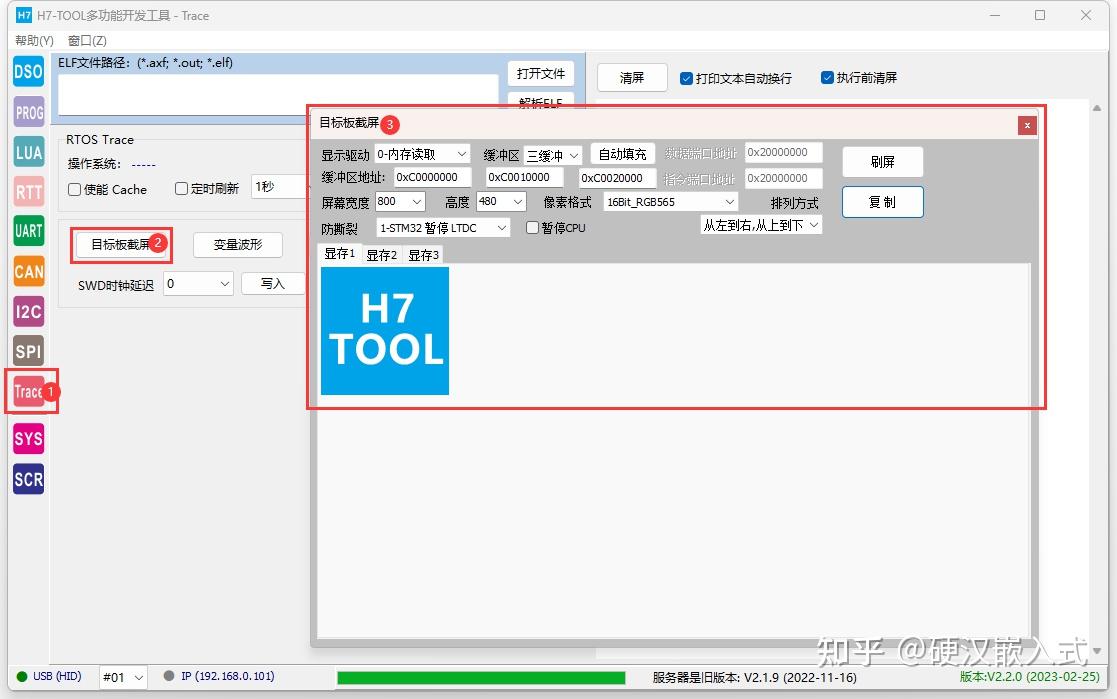Image resolution: width=1117 pixels, height=699 pixels.
Task: Open the RTT viewer
Action: [x=27, y=191]
